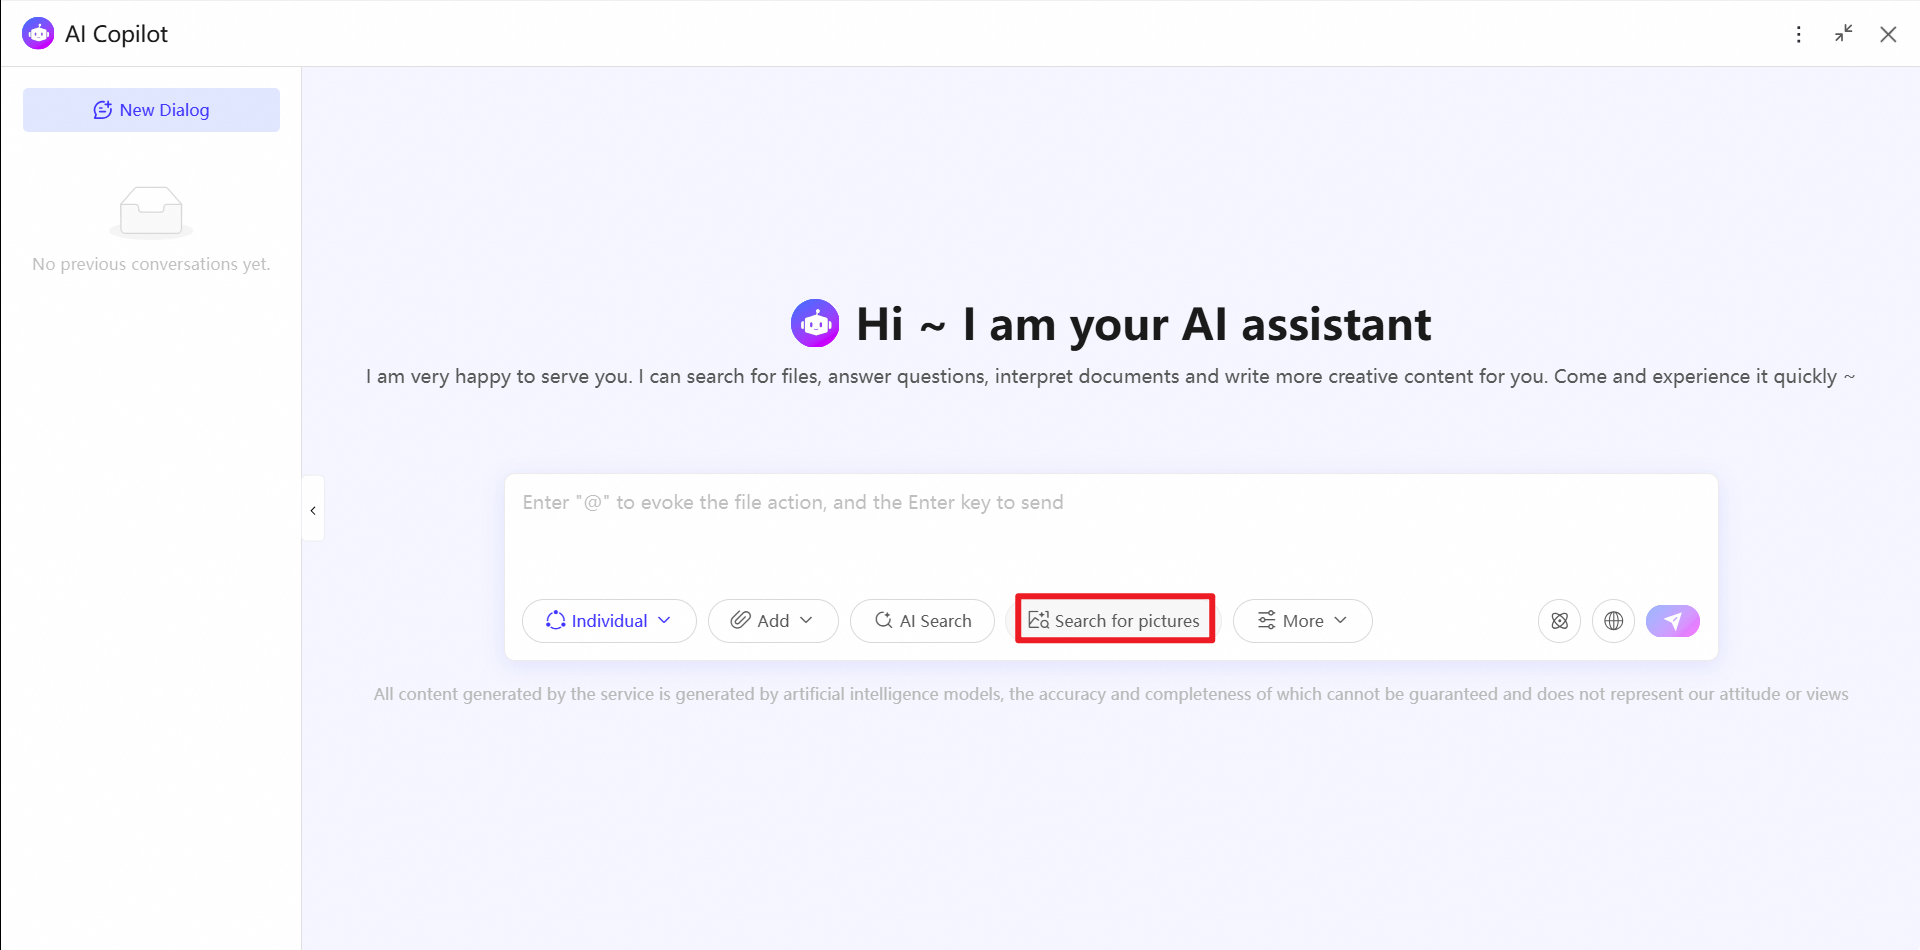This screenshot has width=1920, height=950.
Task: Click the AI Copilot title text
Action: (x=116, y=34)
